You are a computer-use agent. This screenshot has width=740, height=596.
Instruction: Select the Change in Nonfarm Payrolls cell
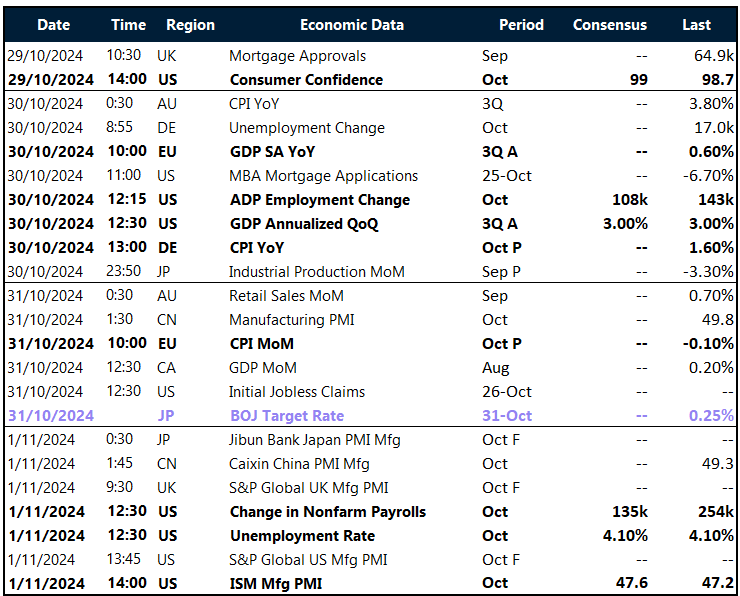(x=327, y=512)
